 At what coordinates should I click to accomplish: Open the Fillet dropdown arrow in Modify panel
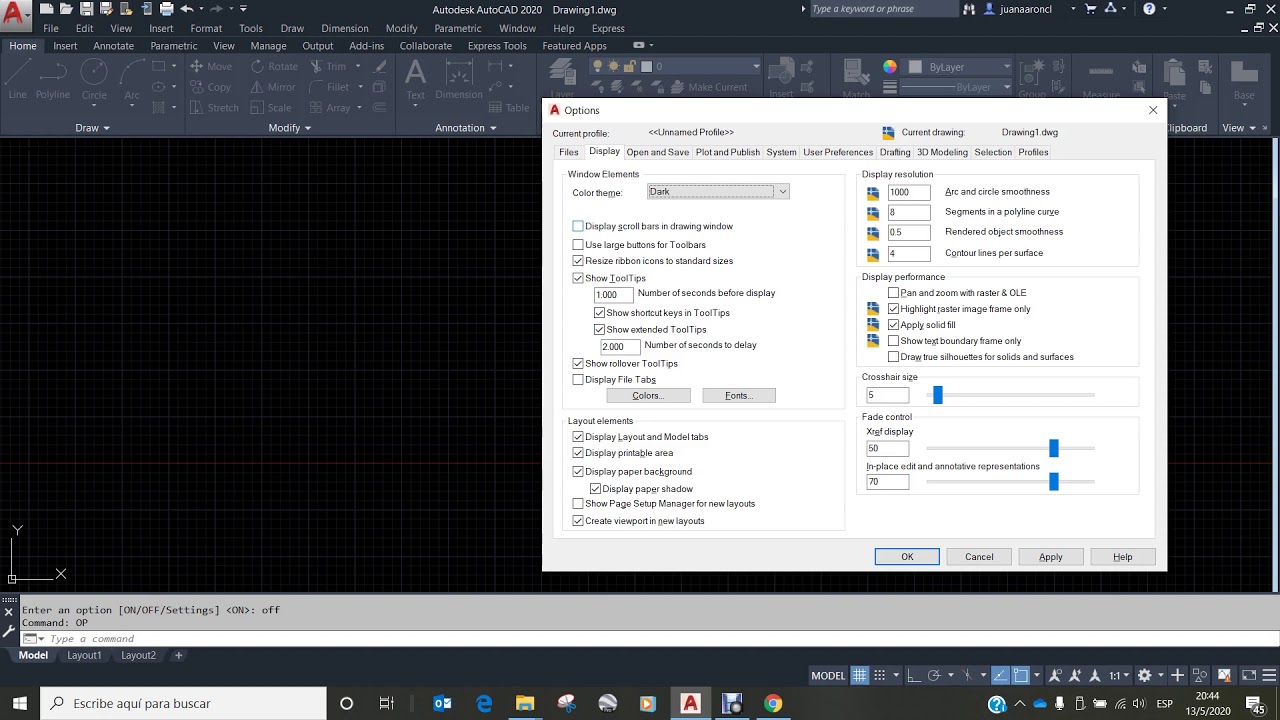click(361, 87)
